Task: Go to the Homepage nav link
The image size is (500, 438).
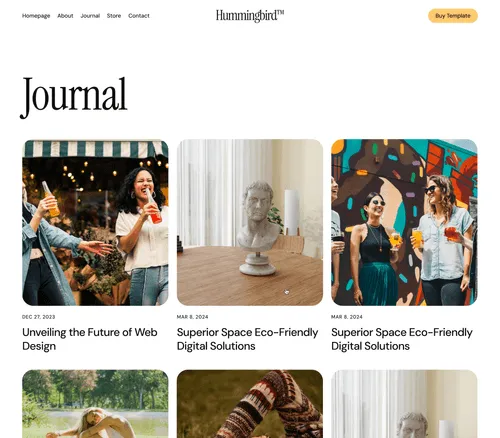Action: (36, 16)
